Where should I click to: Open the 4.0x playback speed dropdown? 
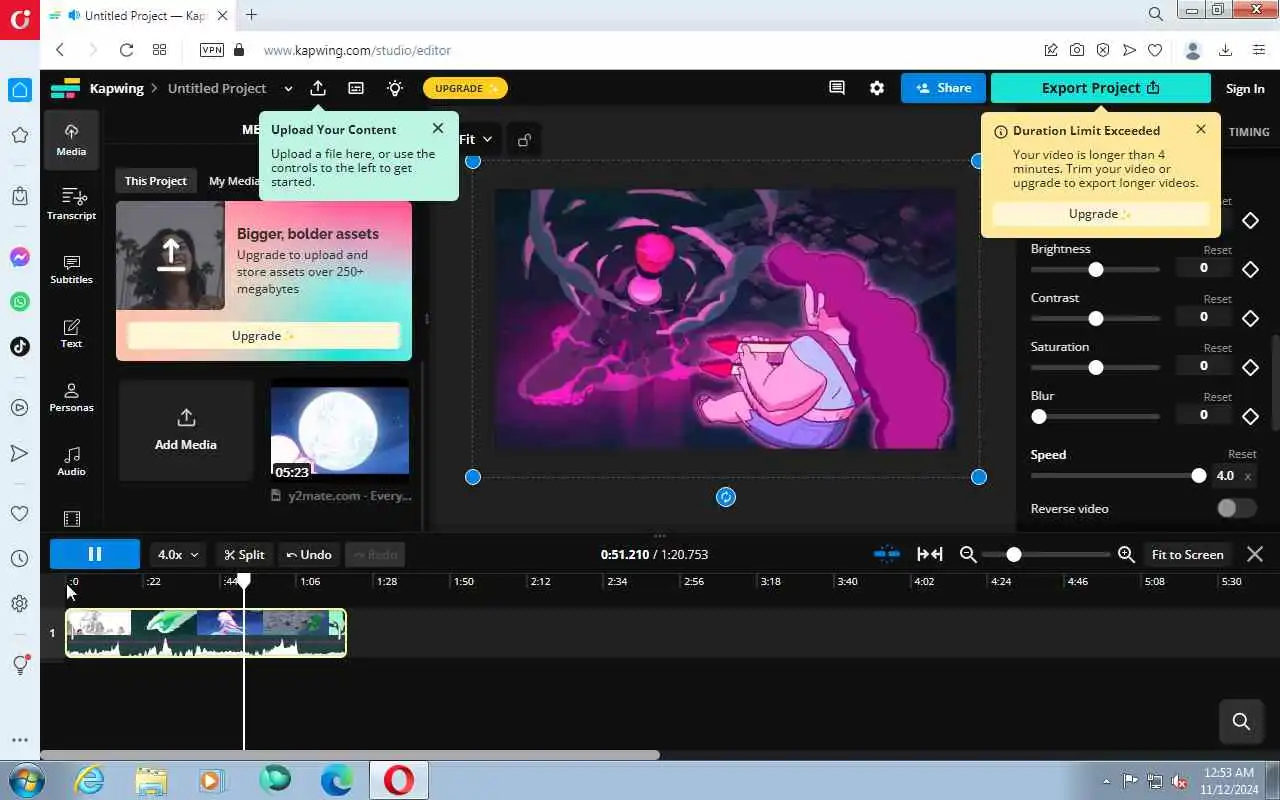click(x=179, y=554)
